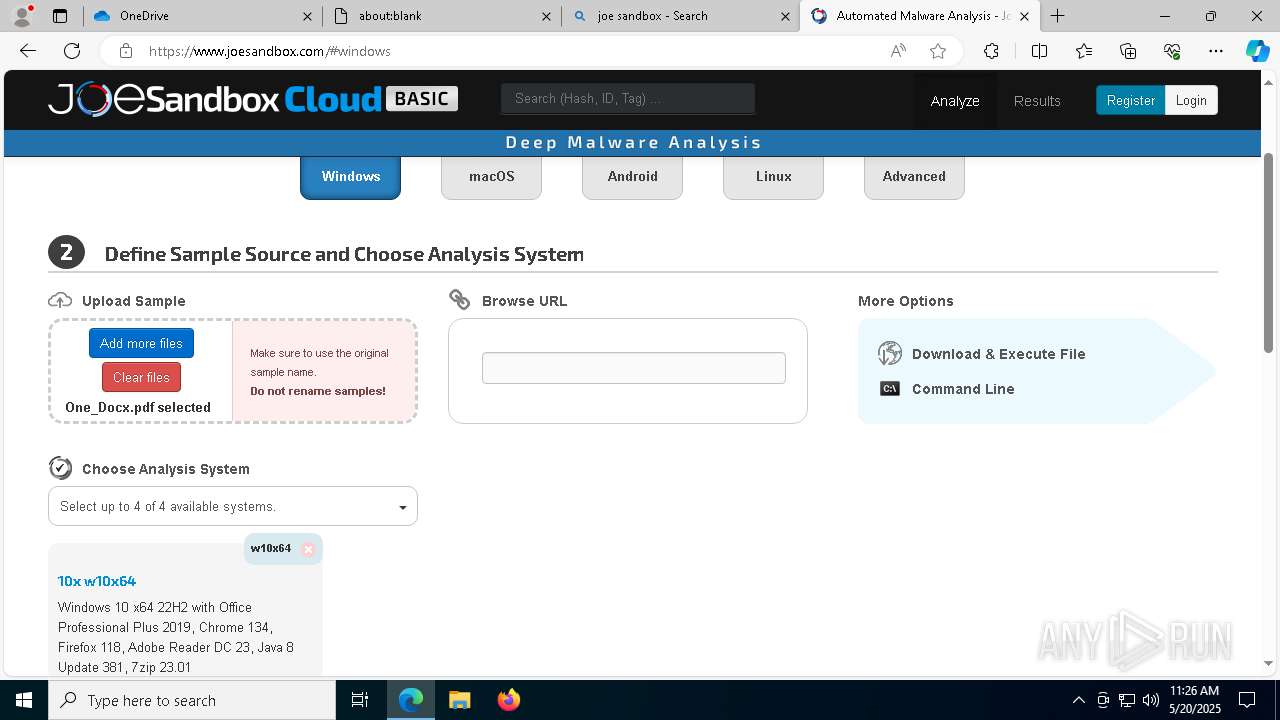The height and width of the screenshot is (720, 1280).
Task: Open Edge tab actions menu icon
Action: pos(60,16)
